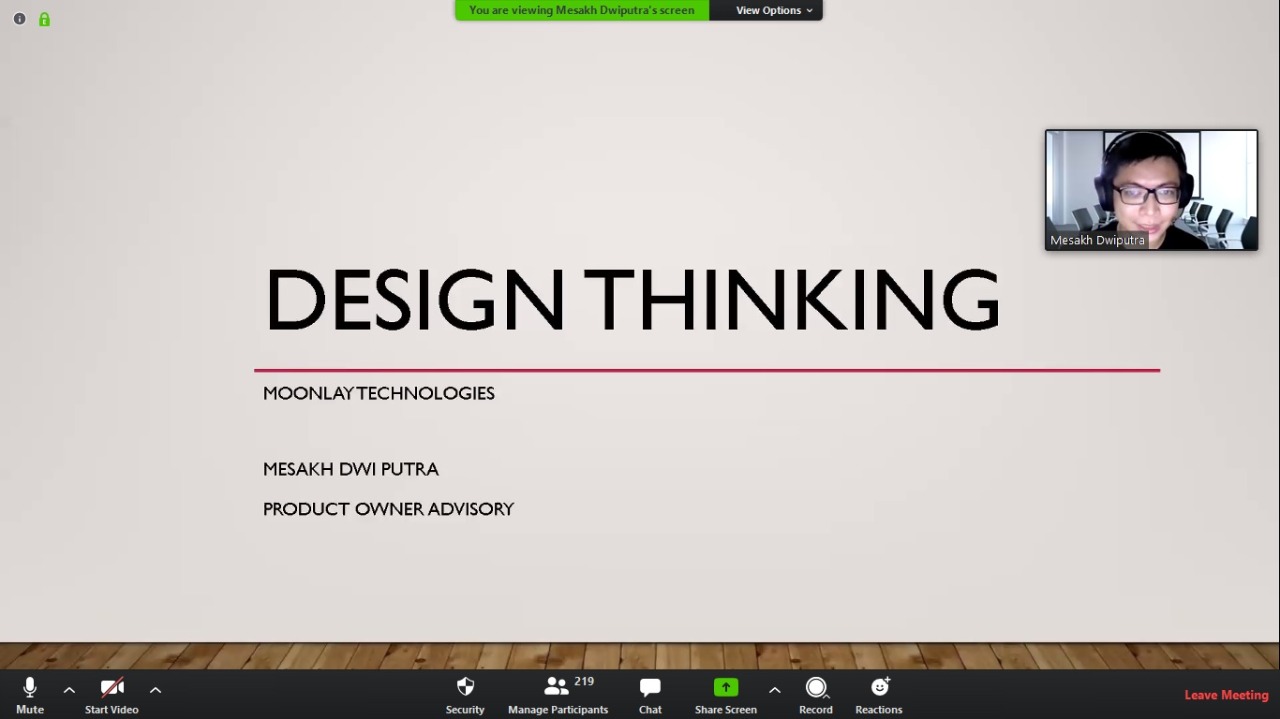Click 'You are viewing Mesakh Dwiputra's screen' banner
Image resolution: width=1280 pixels, height=719 pixels.
[x=582, y=10]
